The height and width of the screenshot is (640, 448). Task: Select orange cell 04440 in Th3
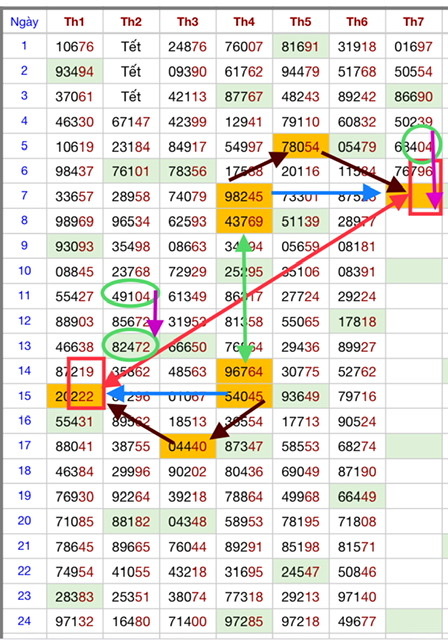[187, 446]
